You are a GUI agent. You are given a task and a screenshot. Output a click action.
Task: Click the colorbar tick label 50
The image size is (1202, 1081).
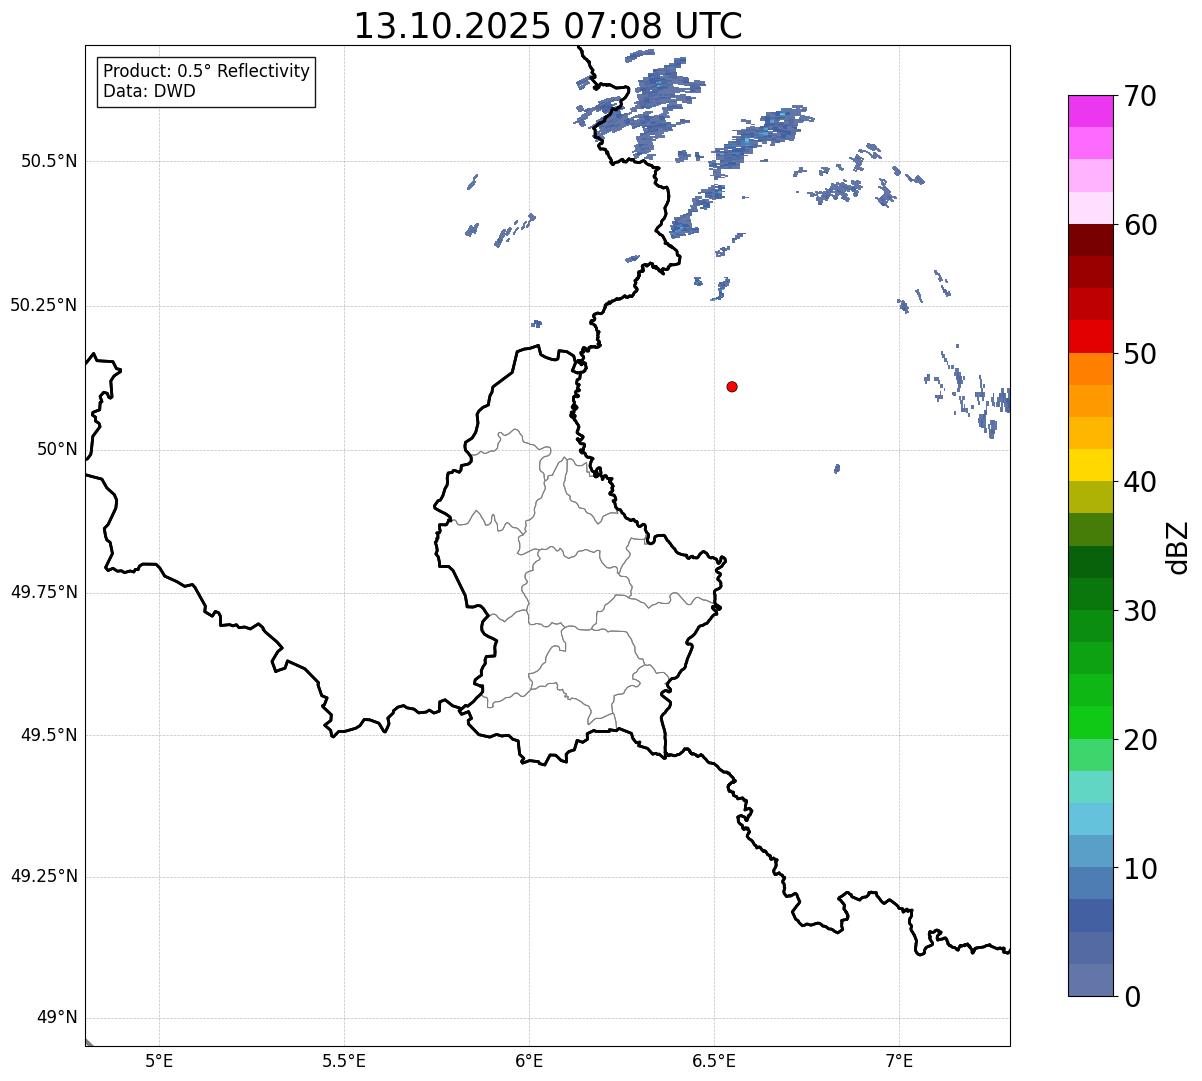[1140, 354]
